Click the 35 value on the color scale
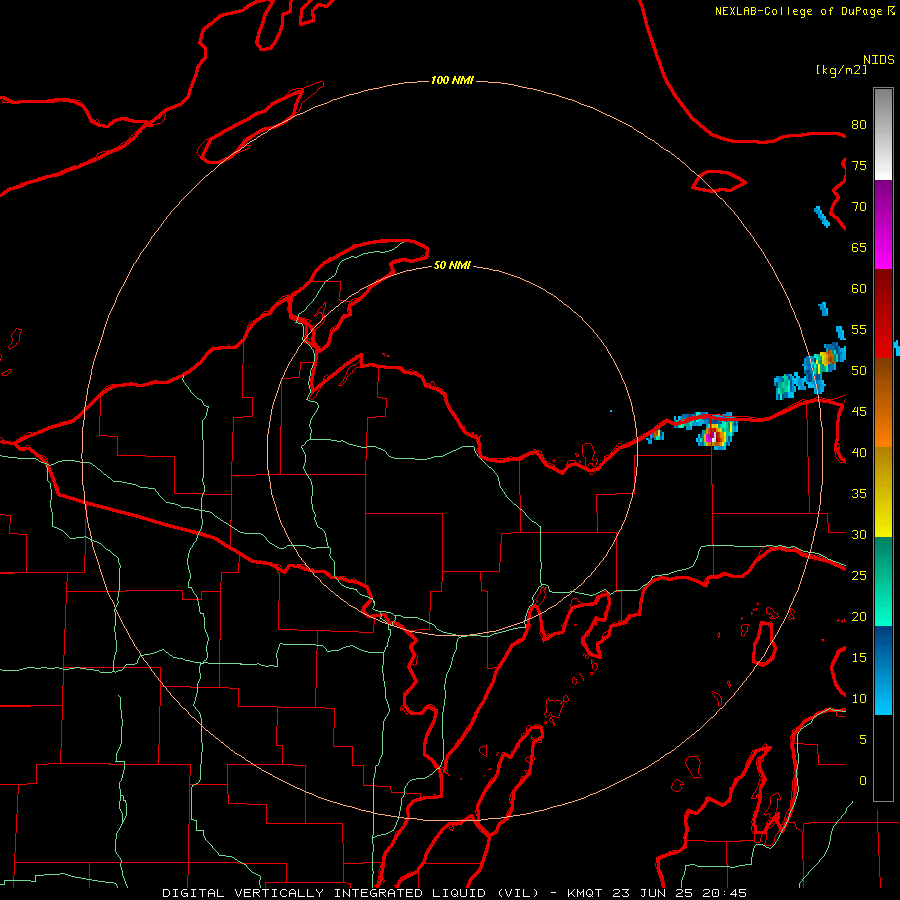Viewport: 900px width, 900px height. 859,494
